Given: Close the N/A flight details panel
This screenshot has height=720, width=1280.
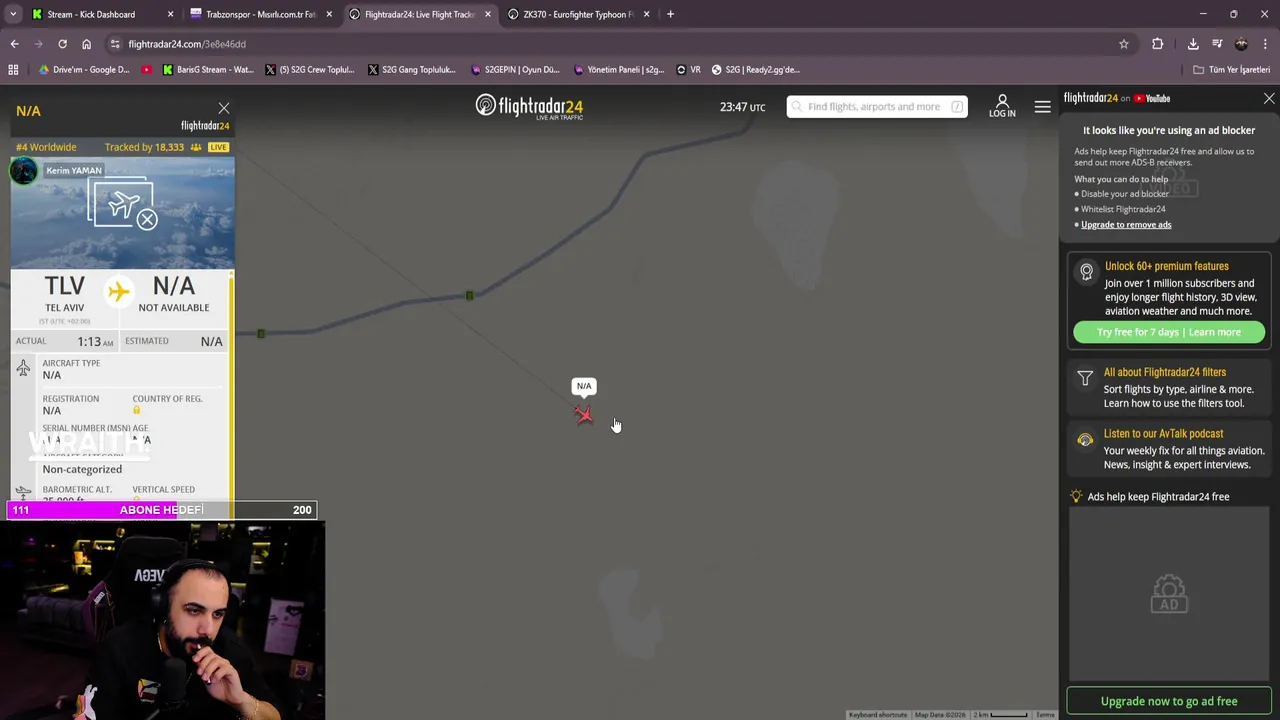Looking at the screenshot, I should point(224,108).
